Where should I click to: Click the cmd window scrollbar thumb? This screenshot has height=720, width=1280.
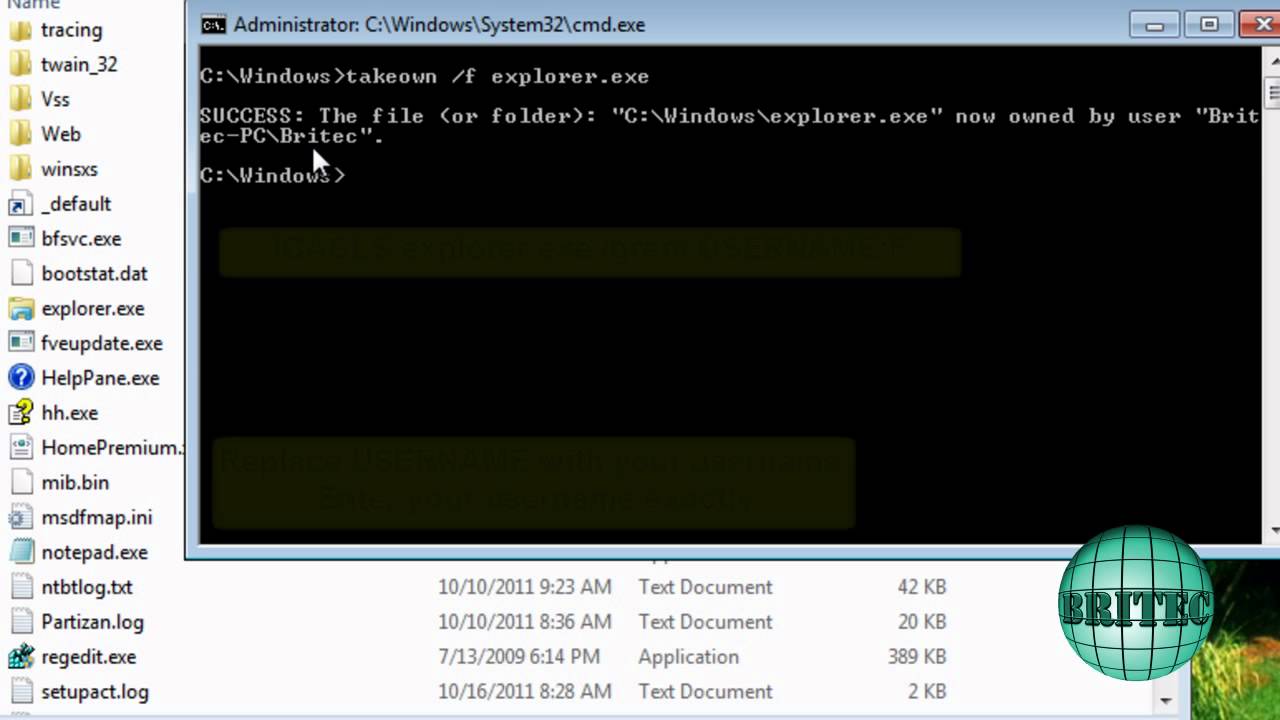point(1273,92)
